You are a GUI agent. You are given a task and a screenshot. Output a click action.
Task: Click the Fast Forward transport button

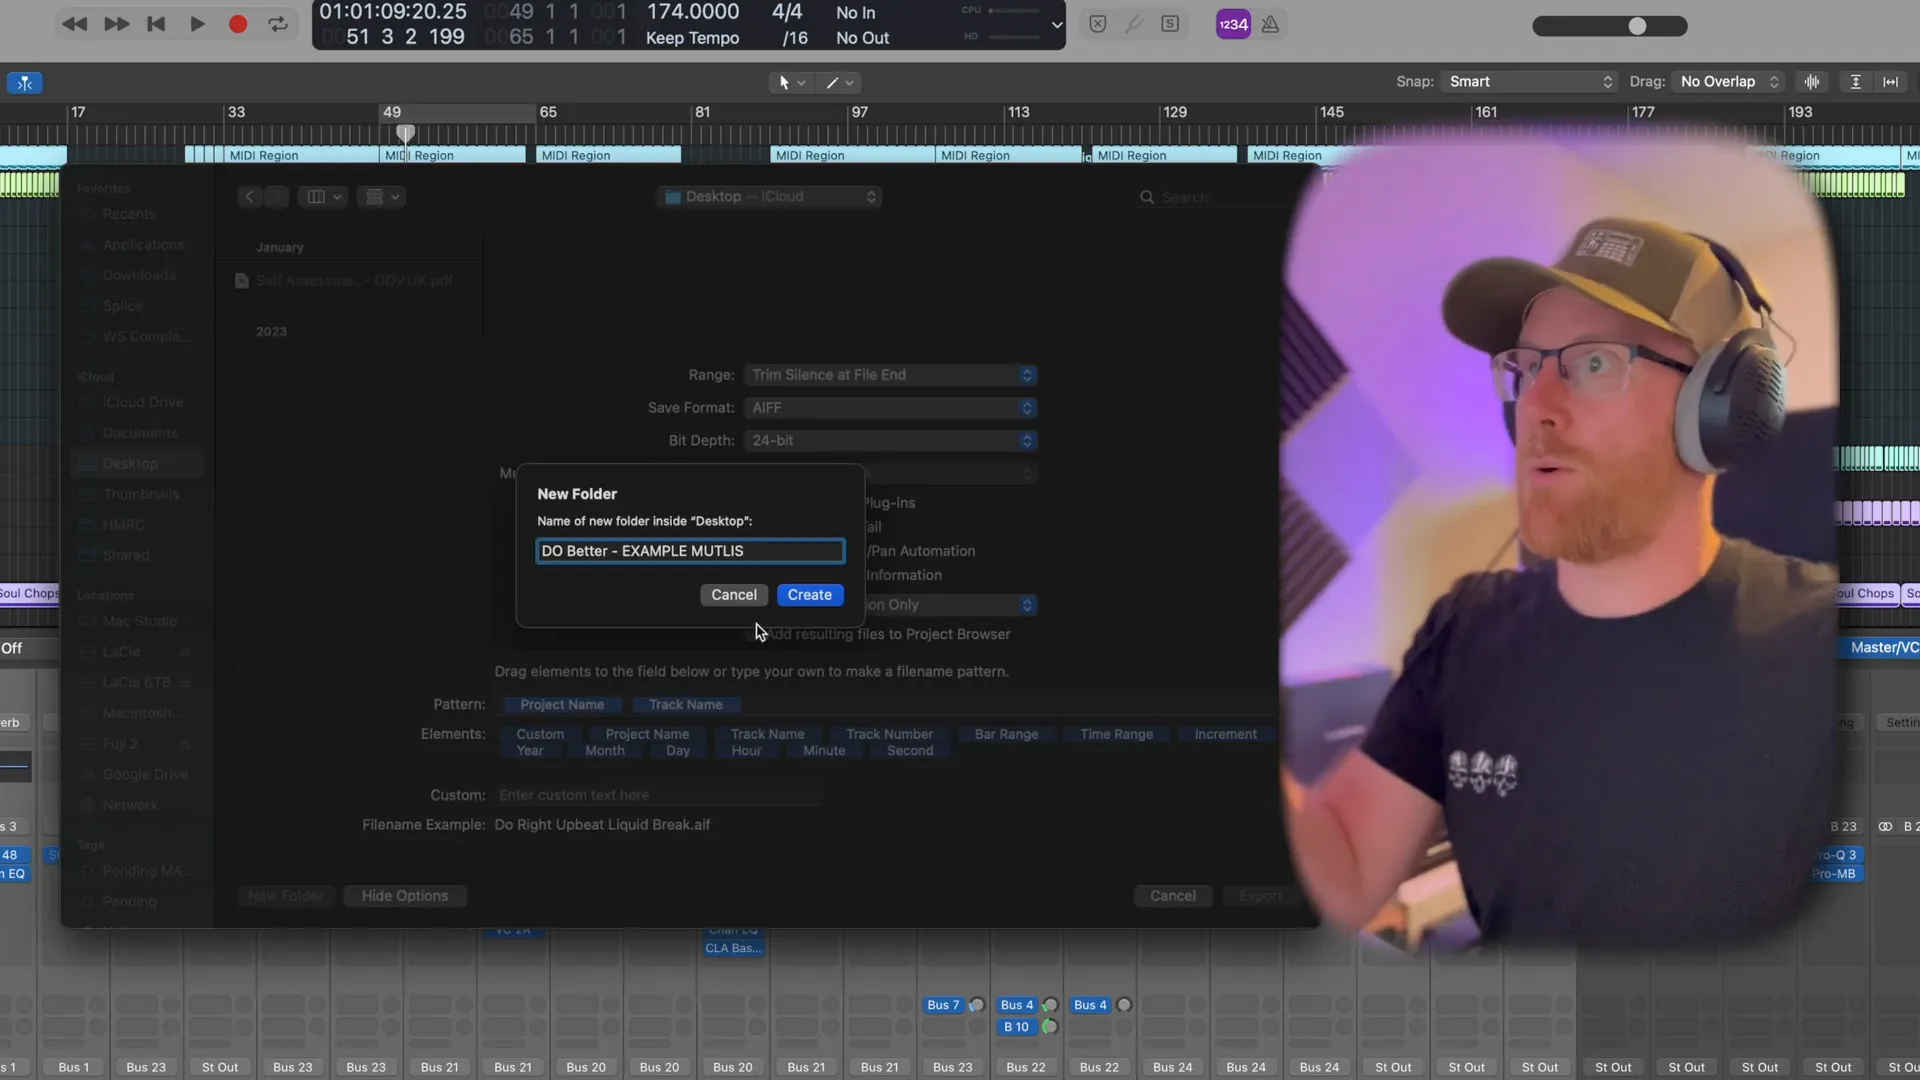coord(116,24)
